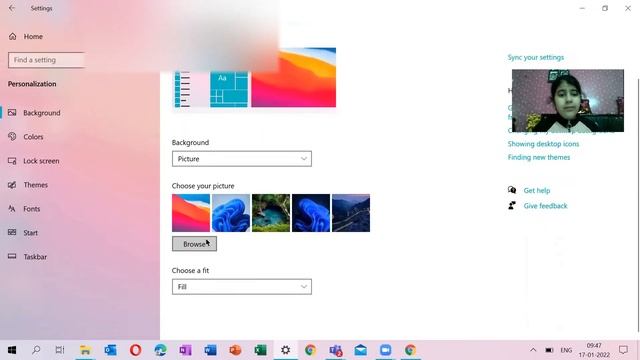Viewport: 640px width, 360px height.
Task: Open the Sync your settings link
Action: tap(536, 58)
